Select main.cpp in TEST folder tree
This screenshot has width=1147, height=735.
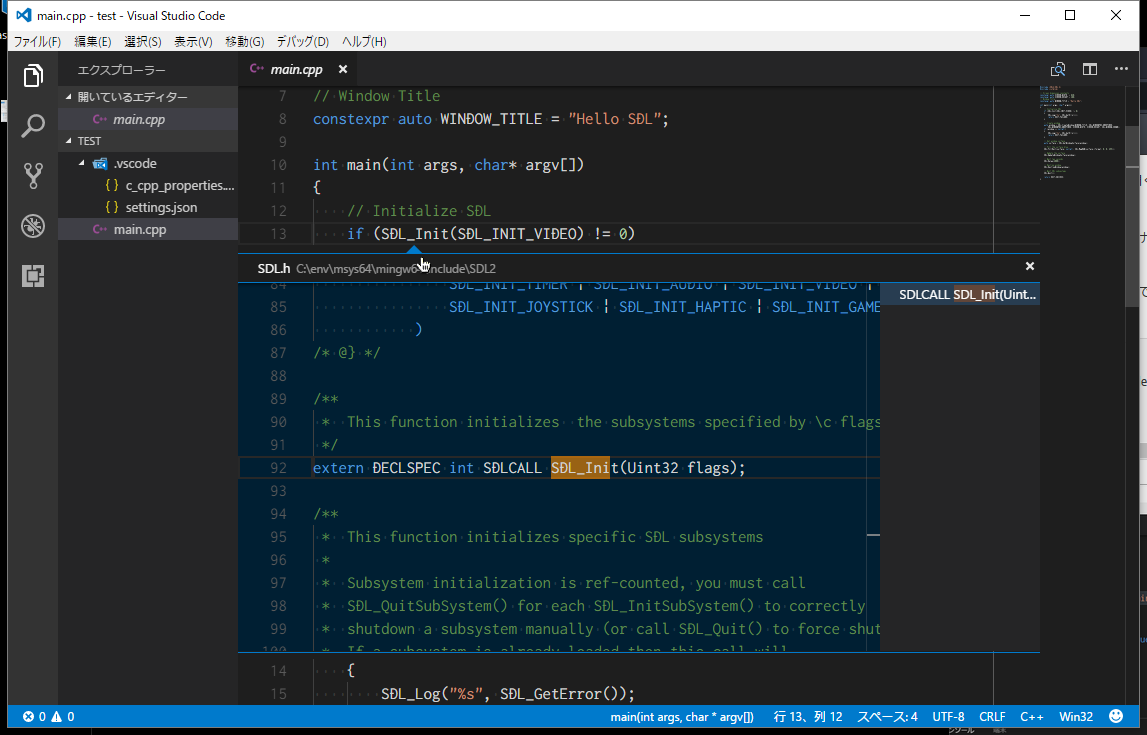[x=148, y=229]
